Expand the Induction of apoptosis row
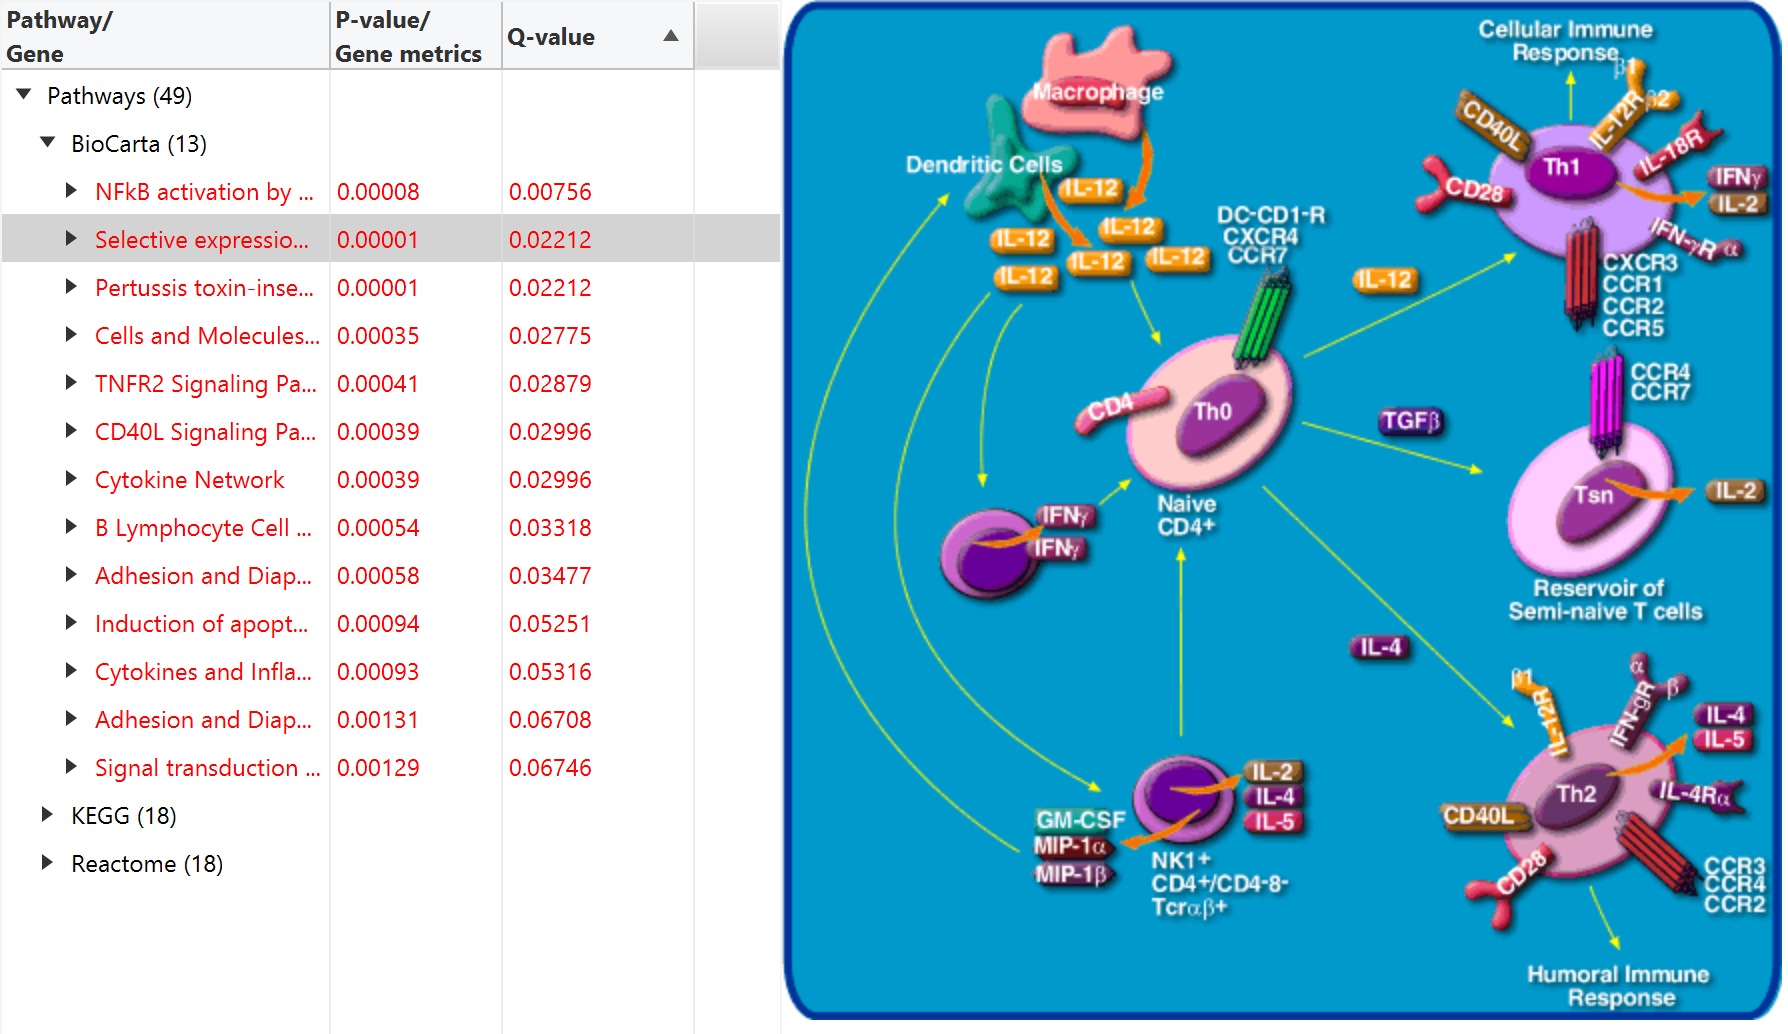The image size is (1788, 1034). point(71,622)
